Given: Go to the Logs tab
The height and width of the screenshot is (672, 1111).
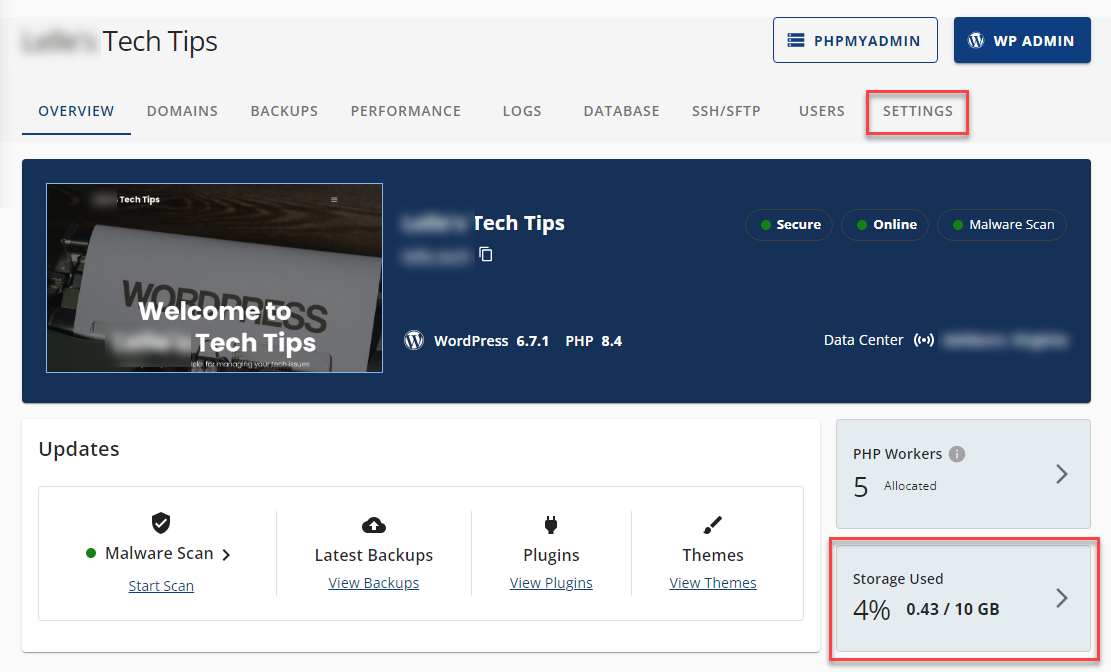Looking at the screenshot, I should (521, 111).
